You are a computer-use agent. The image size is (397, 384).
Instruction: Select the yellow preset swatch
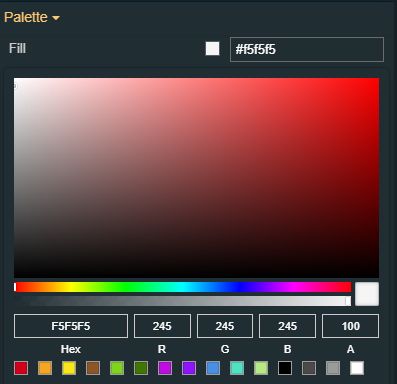pyautogui.click(x=69, y=368)
